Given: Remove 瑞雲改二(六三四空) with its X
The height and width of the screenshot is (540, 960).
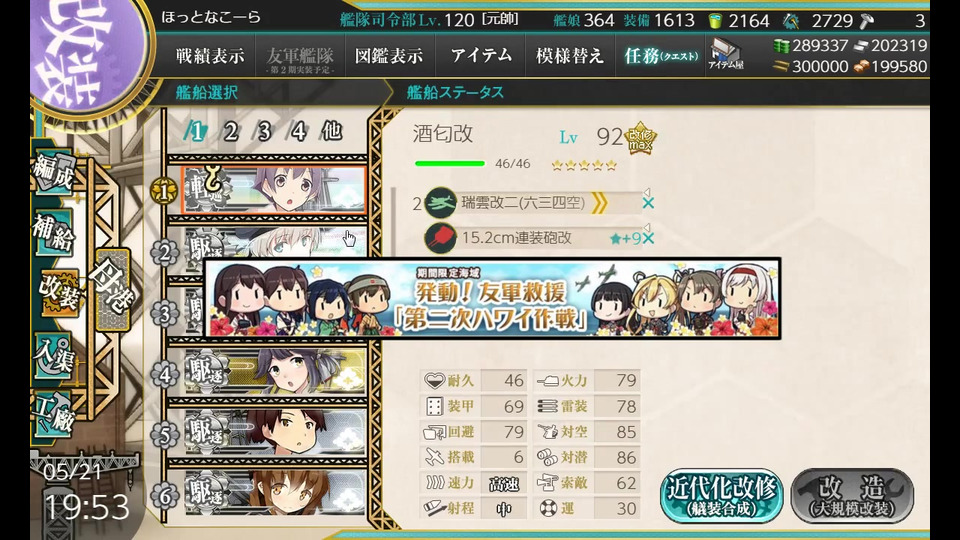Looking at the screenshot, I should click(x=648, y=203).
